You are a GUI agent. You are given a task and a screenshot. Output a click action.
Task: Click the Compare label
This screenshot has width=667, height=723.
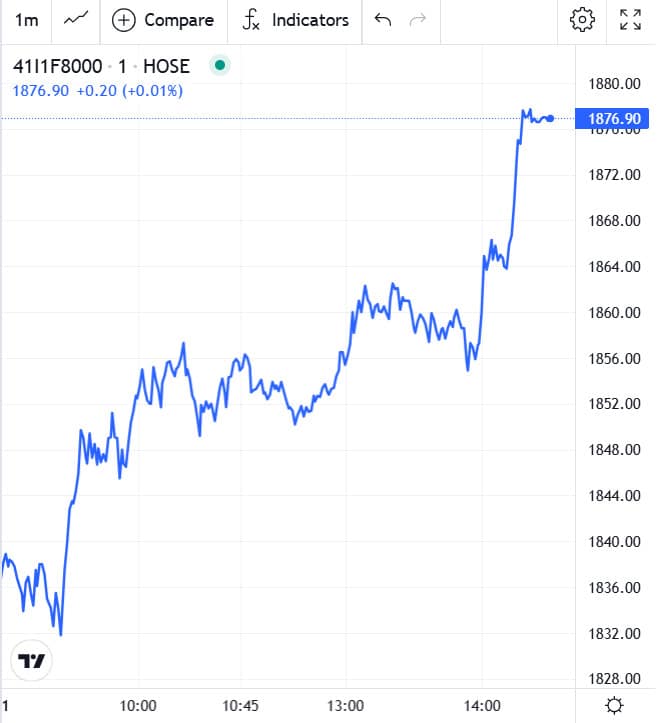179,20
